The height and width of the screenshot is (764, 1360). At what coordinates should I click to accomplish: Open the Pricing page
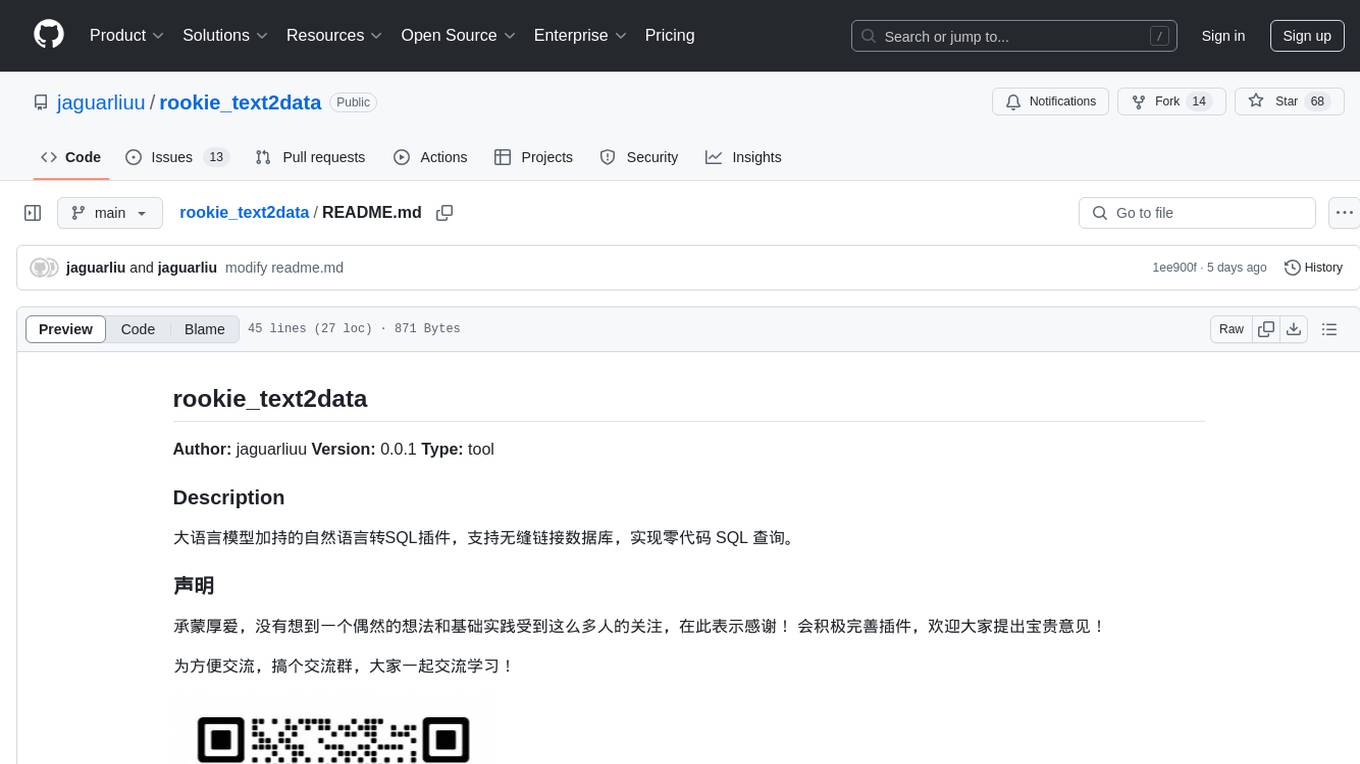(670, 35)
